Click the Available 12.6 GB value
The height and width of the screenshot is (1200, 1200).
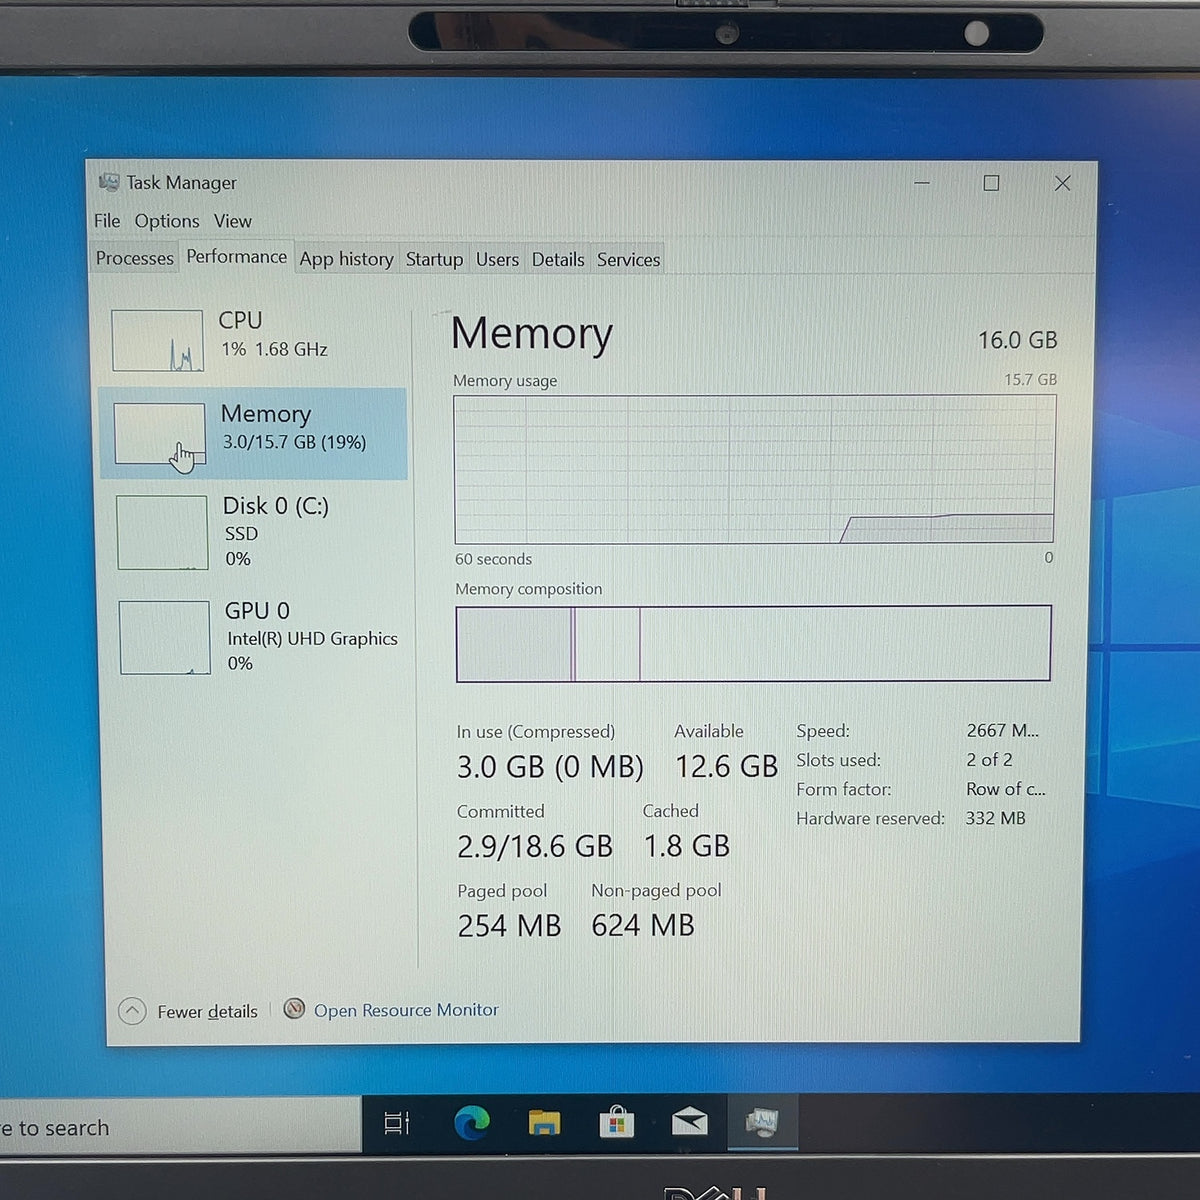(x=726, y=767)
